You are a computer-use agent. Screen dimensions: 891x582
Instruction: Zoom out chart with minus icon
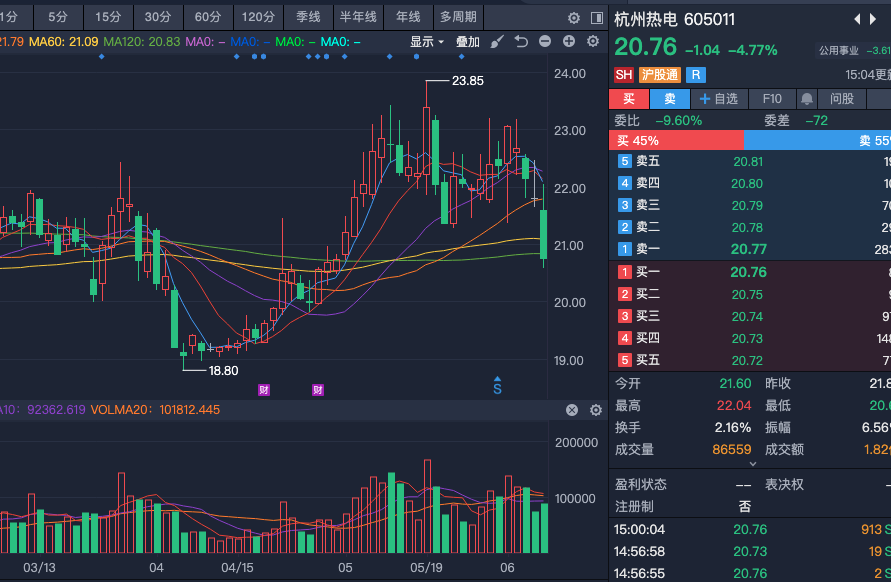(545, 41)
